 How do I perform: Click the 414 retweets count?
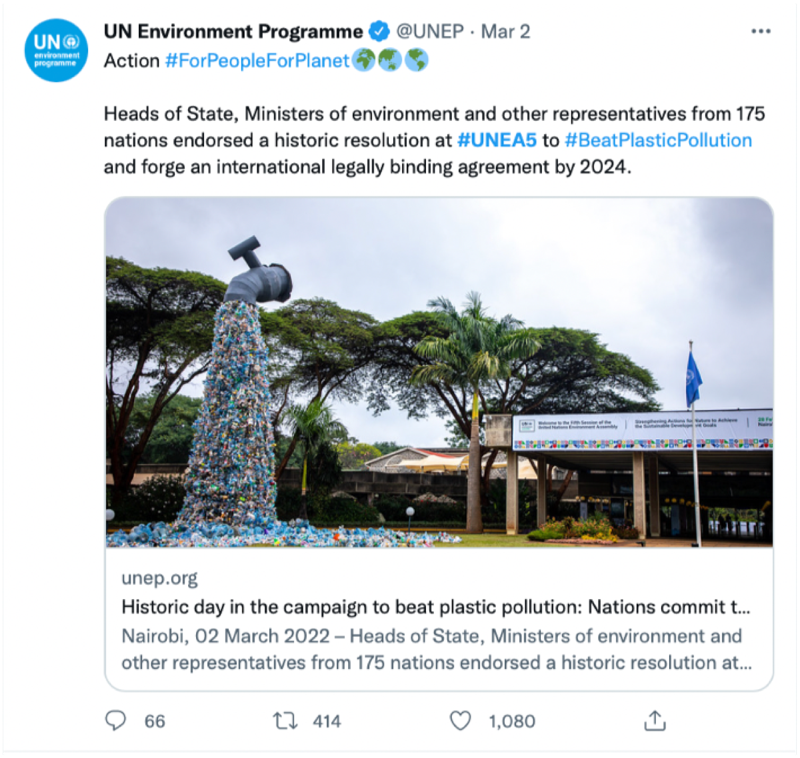click(x=326, y=720)
